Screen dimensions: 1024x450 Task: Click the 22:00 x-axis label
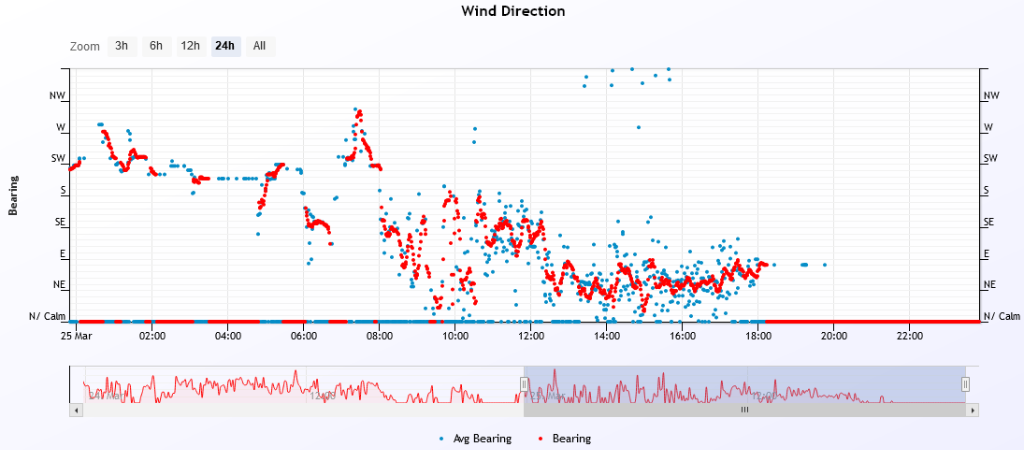click(x=910, y=336)
